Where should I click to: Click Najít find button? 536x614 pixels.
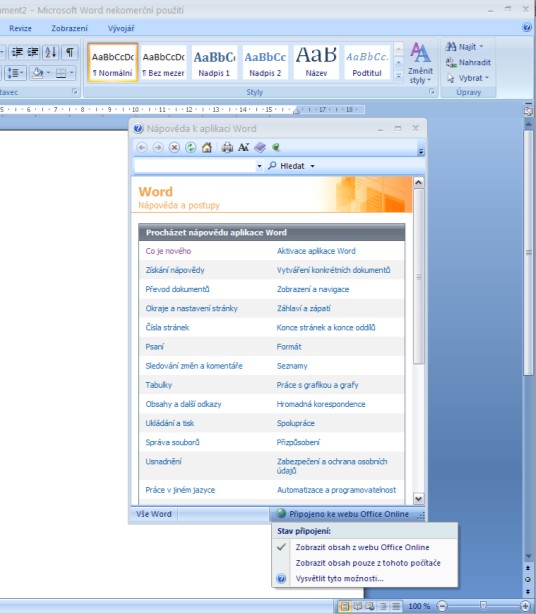[462, 47]
